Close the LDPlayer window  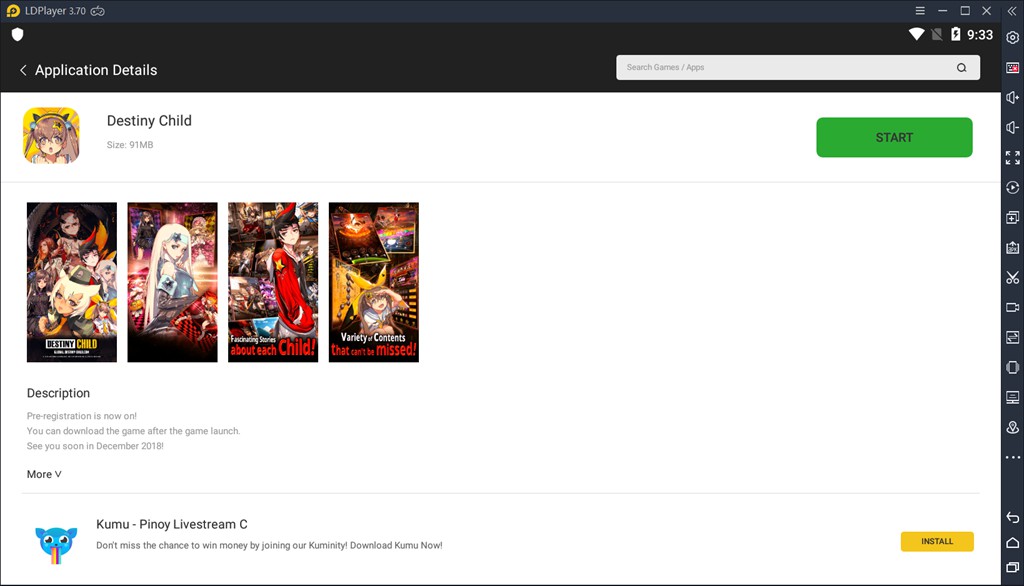click(987, 10)
